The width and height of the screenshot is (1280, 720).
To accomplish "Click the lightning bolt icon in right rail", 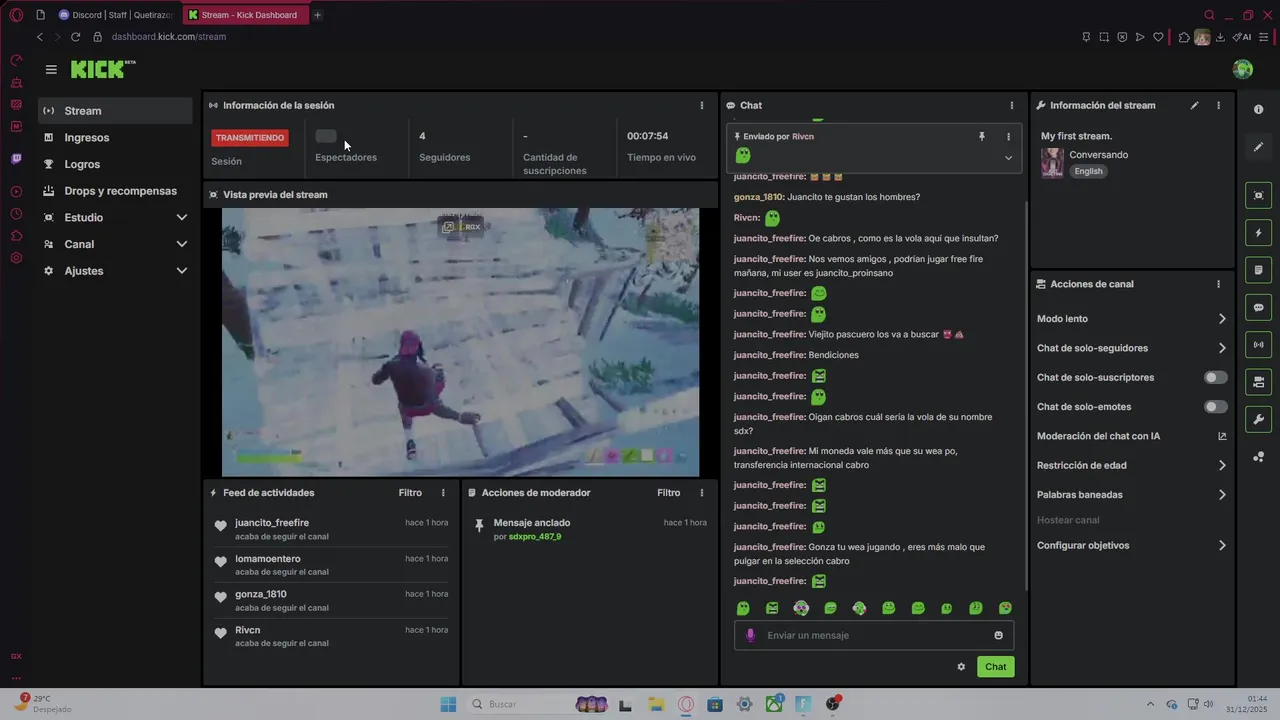I will tap(1259, 233).
